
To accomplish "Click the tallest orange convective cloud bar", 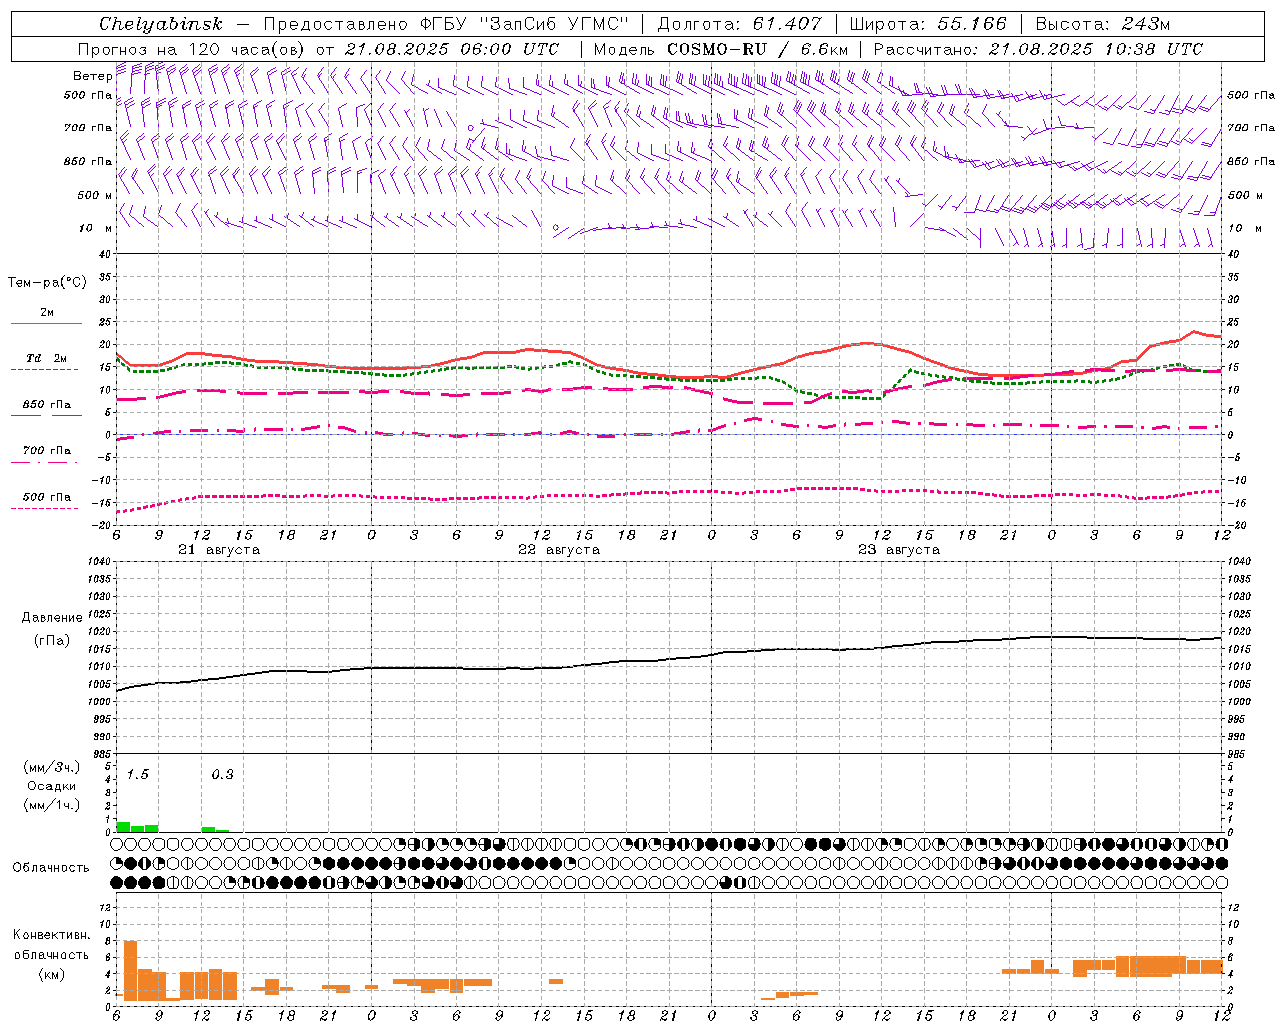I will click(130, 970).
